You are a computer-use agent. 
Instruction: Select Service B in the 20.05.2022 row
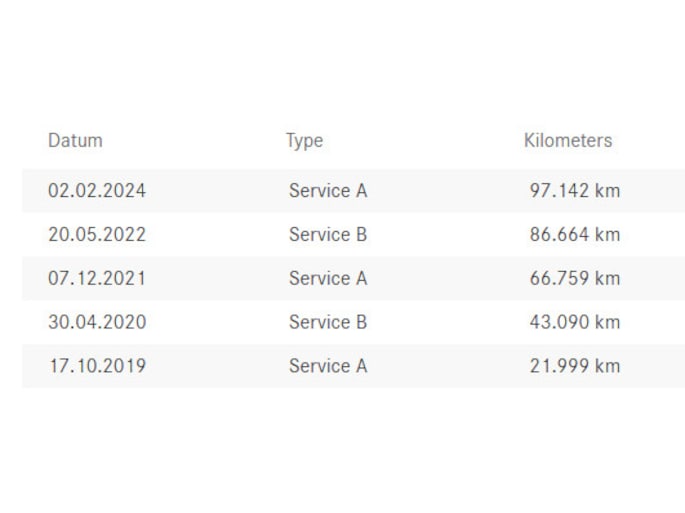coord(328,235)
